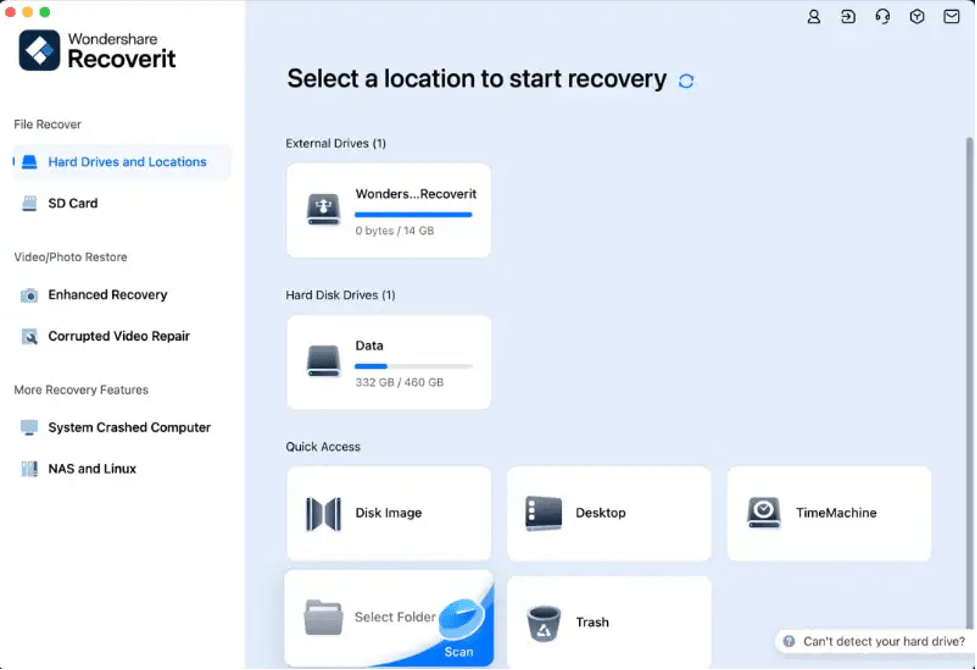This screenshot has height=670, width=977.
Task: Click the '0 bytes / 14 GB' text
Action: coord(394,231)
